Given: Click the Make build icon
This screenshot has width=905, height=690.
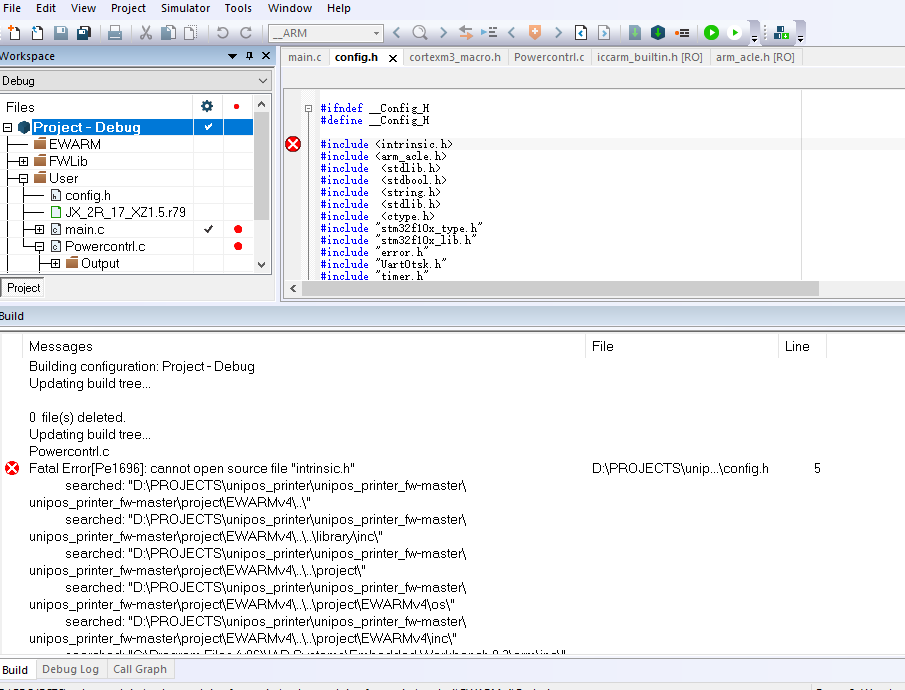Looking at the screenshot, I should [657, 33].
